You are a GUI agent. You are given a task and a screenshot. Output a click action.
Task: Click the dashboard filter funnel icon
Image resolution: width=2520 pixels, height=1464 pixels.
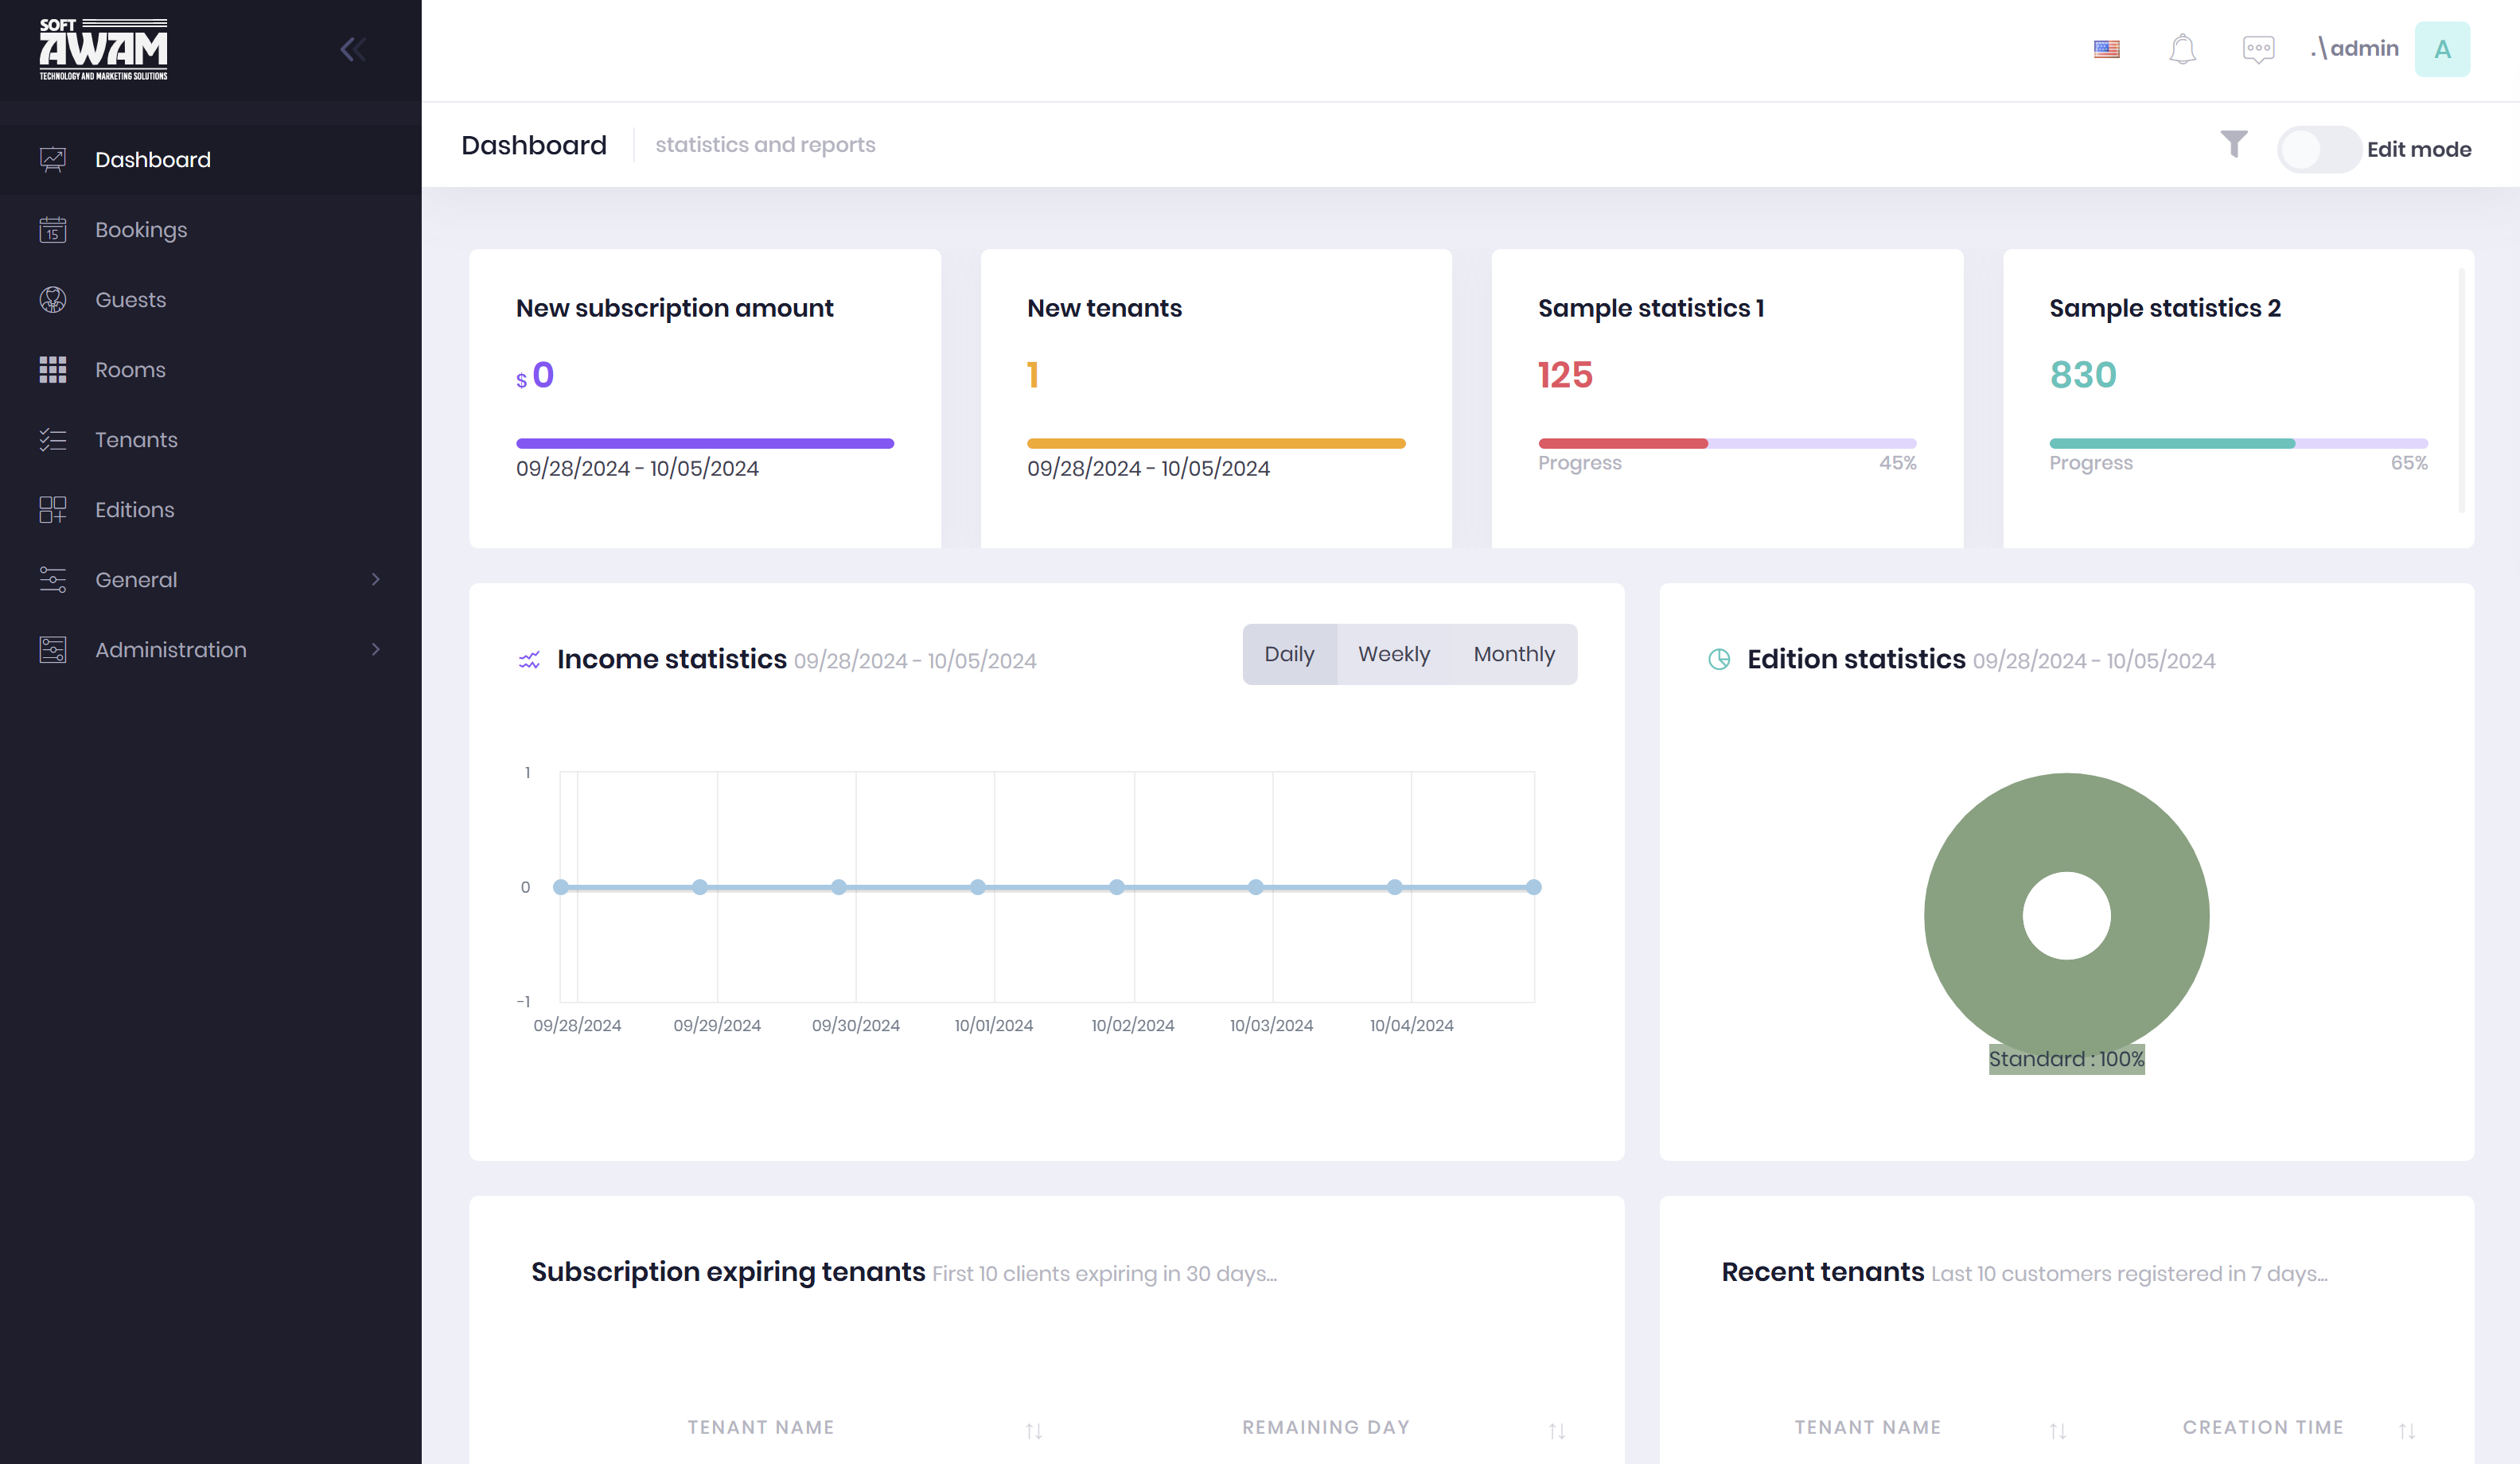pos(2233,144)
